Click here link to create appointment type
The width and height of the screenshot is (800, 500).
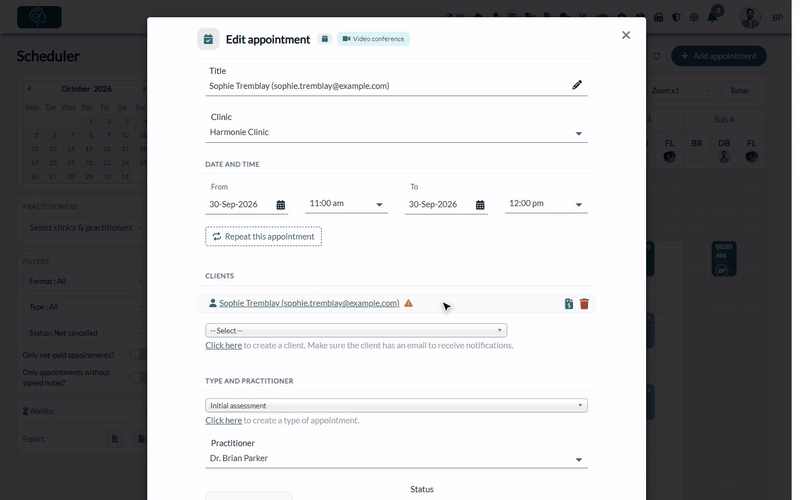tap(223, 420)
